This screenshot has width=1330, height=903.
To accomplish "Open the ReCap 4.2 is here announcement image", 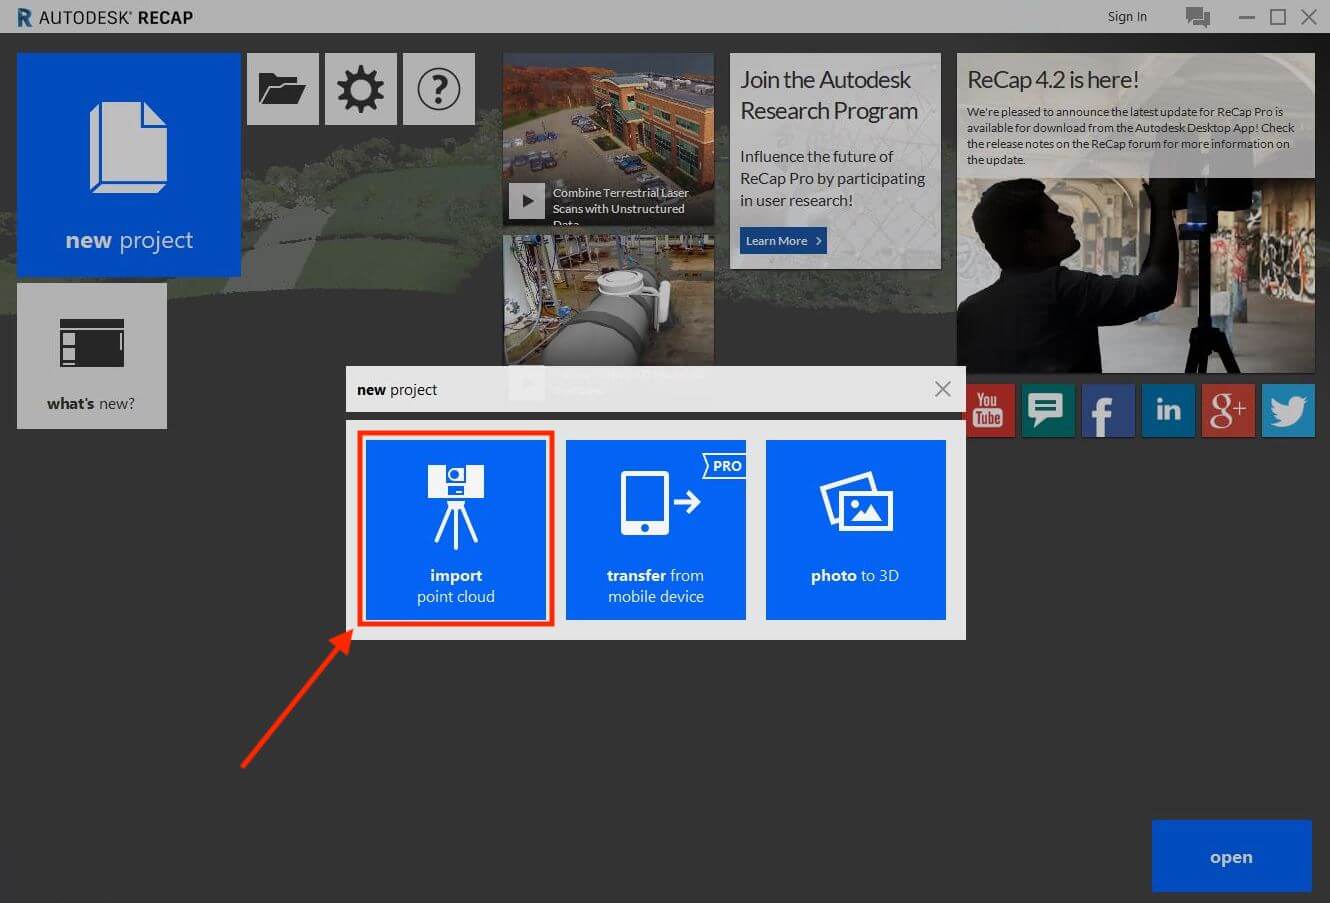I will click(x=1136, y=275).
